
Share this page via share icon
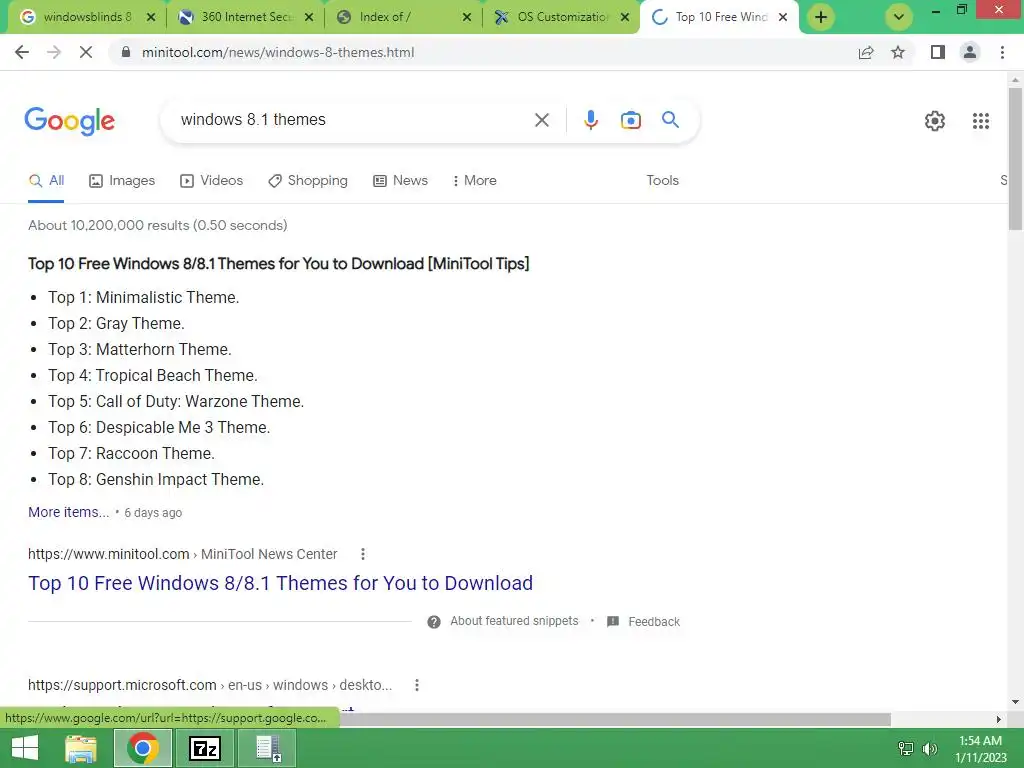(x=866, y=52)
